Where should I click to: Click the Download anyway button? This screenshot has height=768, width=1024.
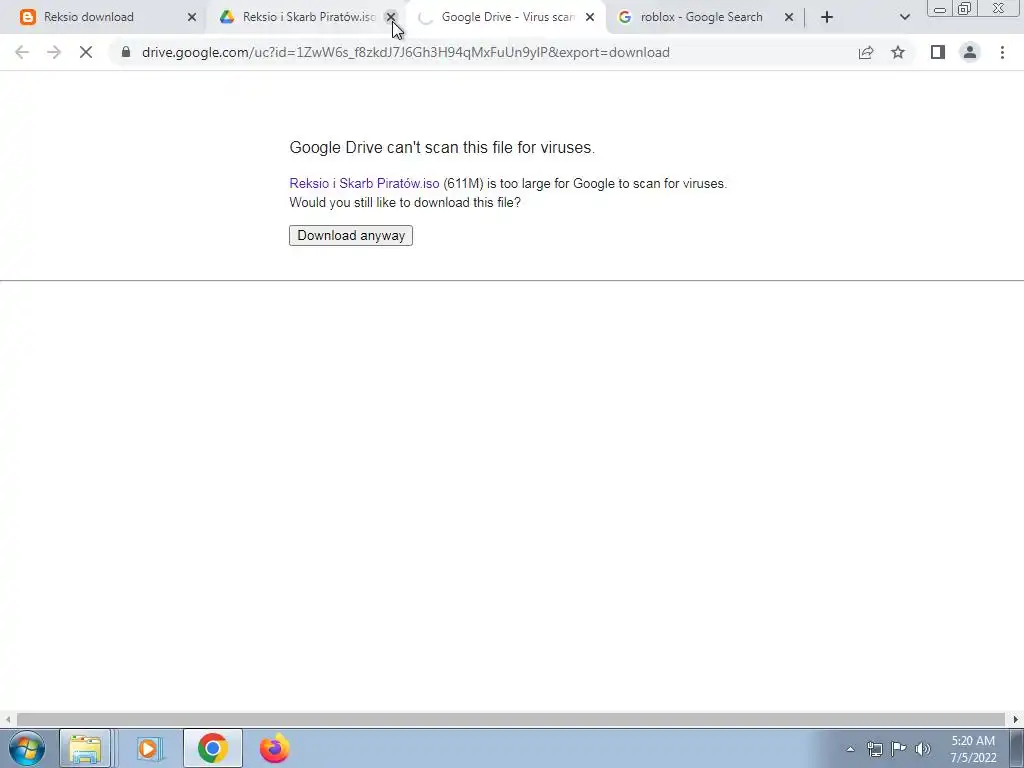[x=351, y=236]
